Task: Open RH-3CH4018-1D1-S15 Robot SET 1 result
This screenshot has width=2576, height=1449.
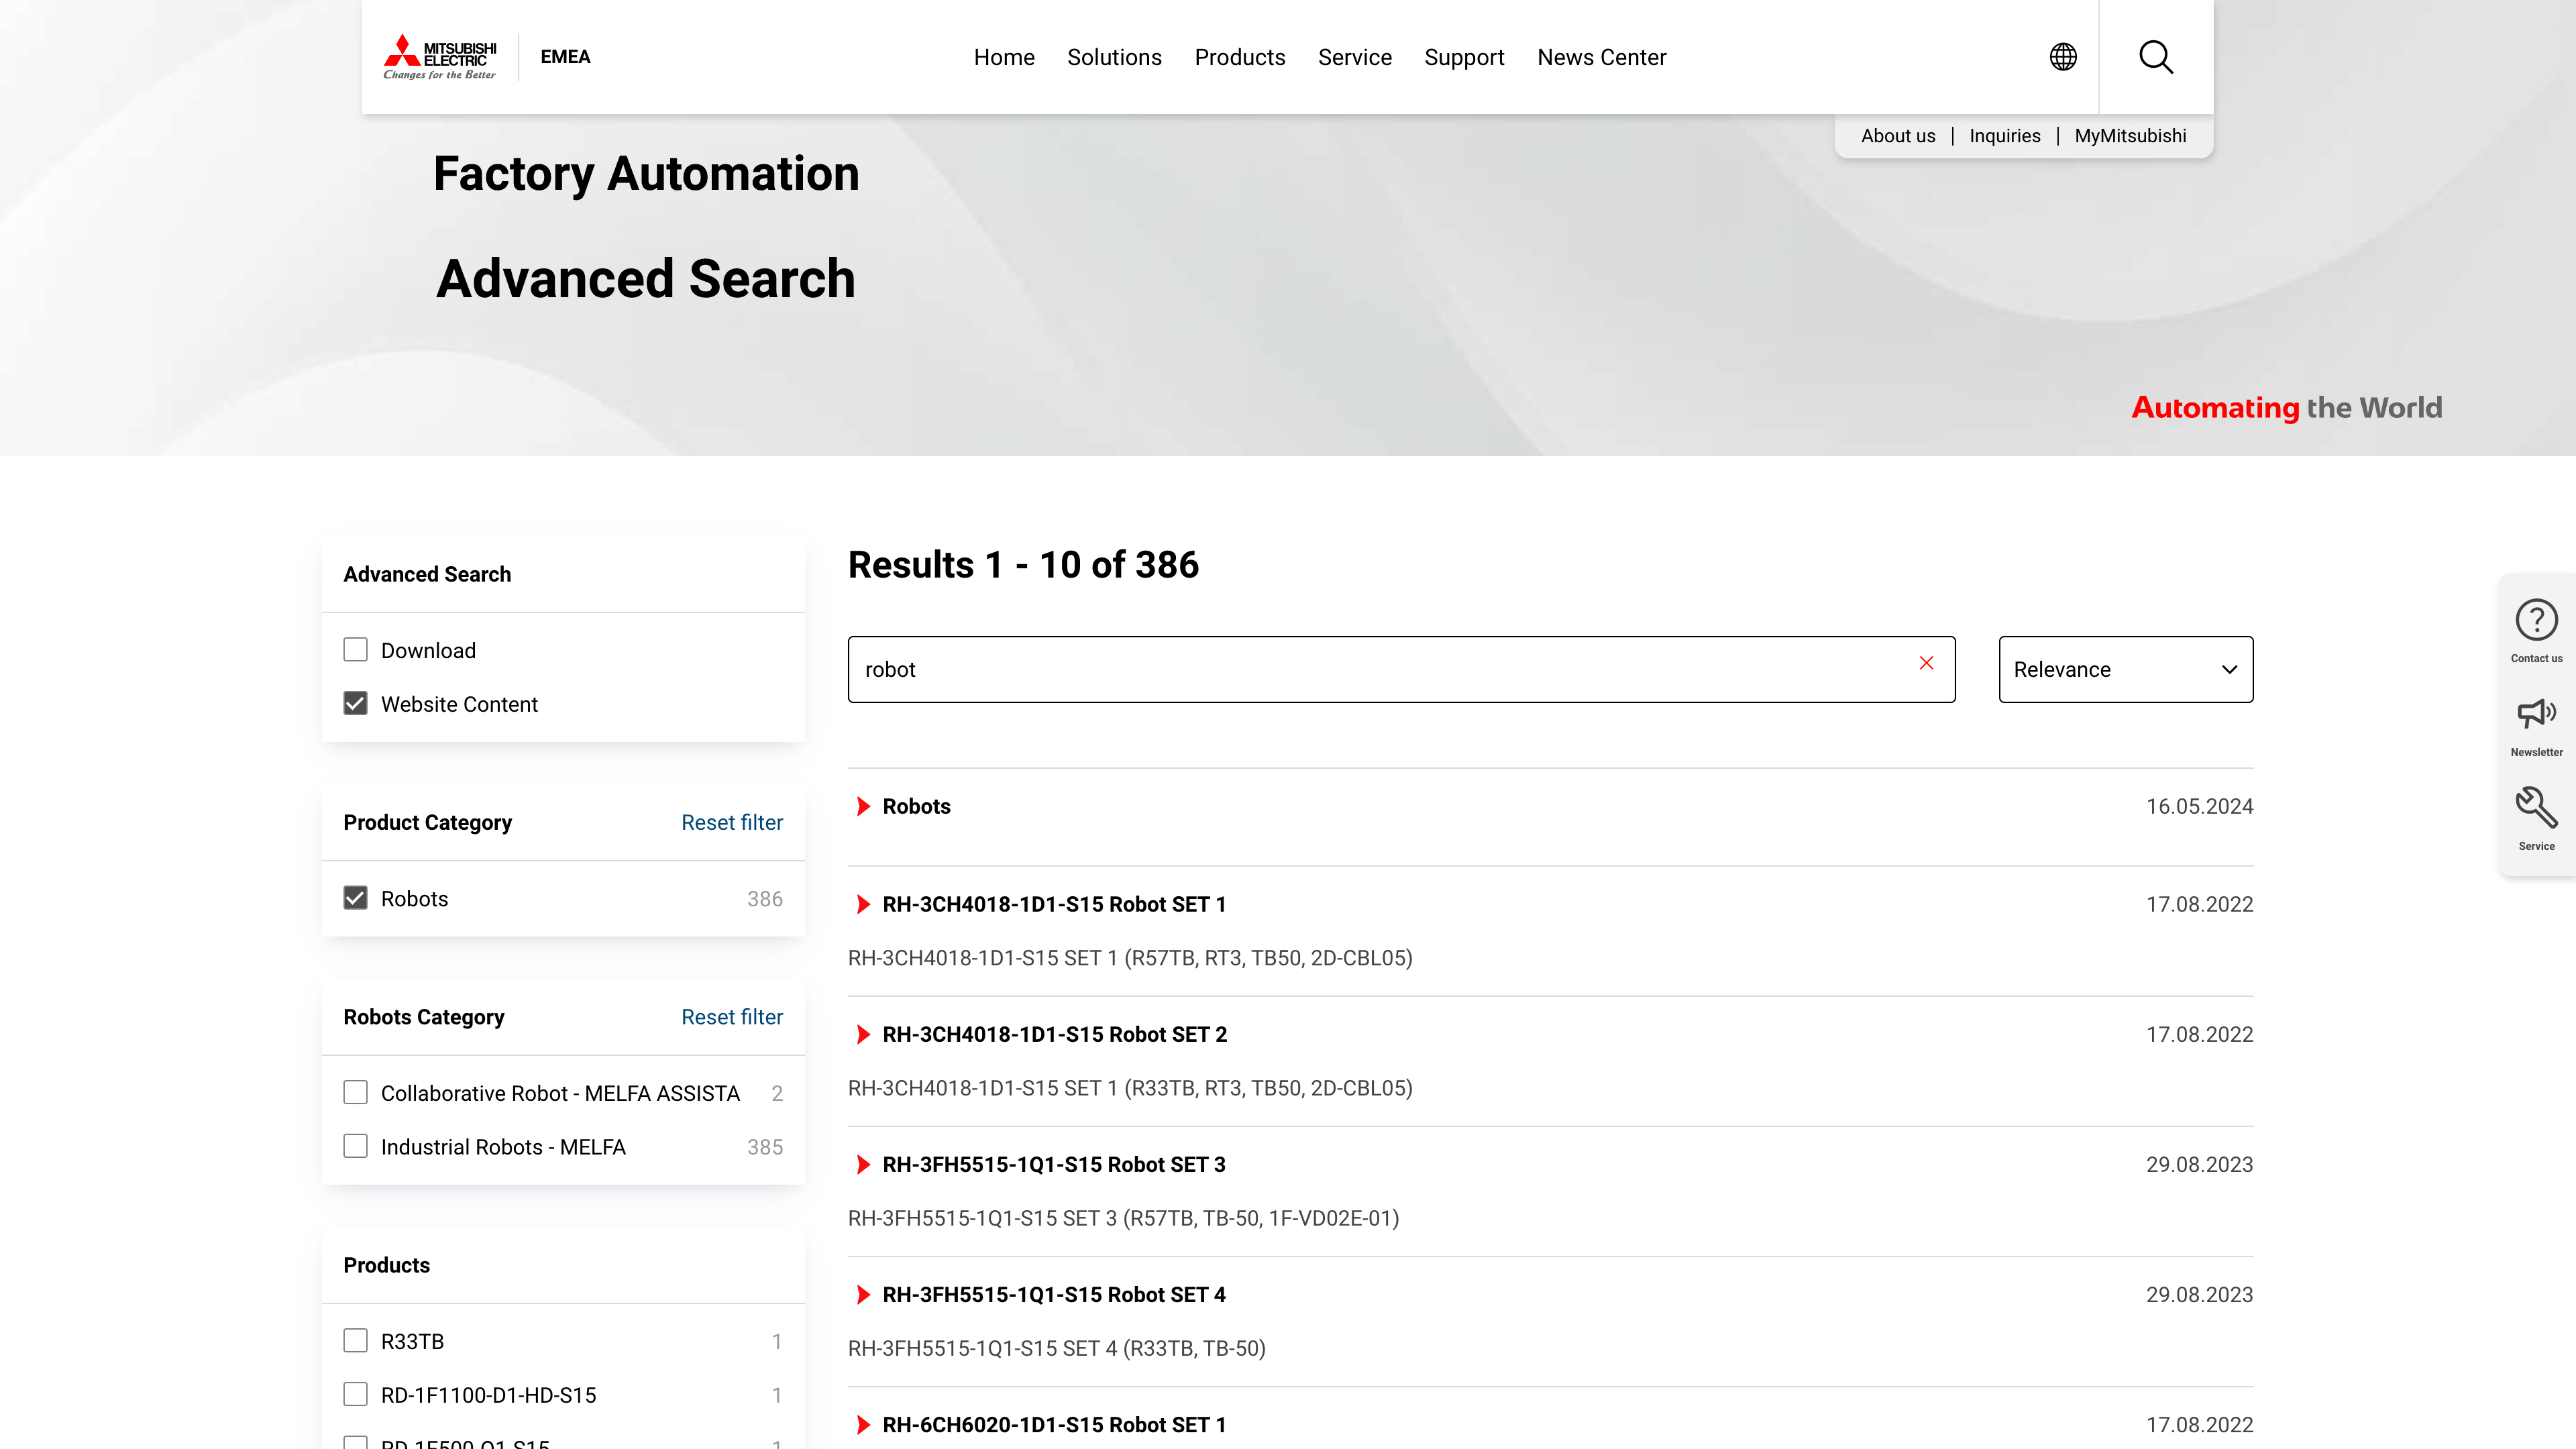Action: pos(1054,904)
